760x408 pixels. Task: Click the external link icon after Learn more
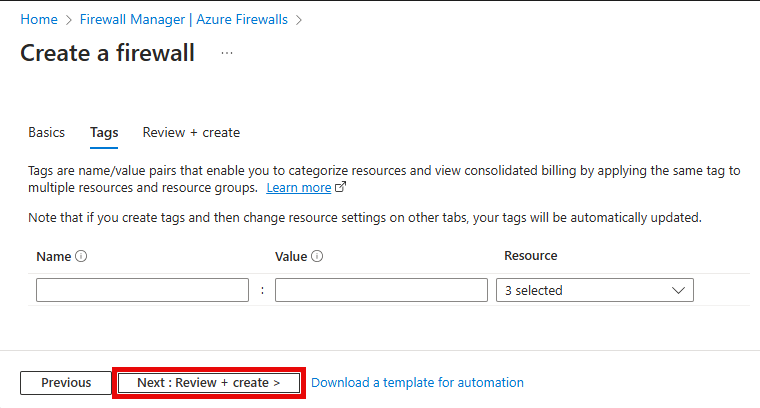[x=341, y=187]
